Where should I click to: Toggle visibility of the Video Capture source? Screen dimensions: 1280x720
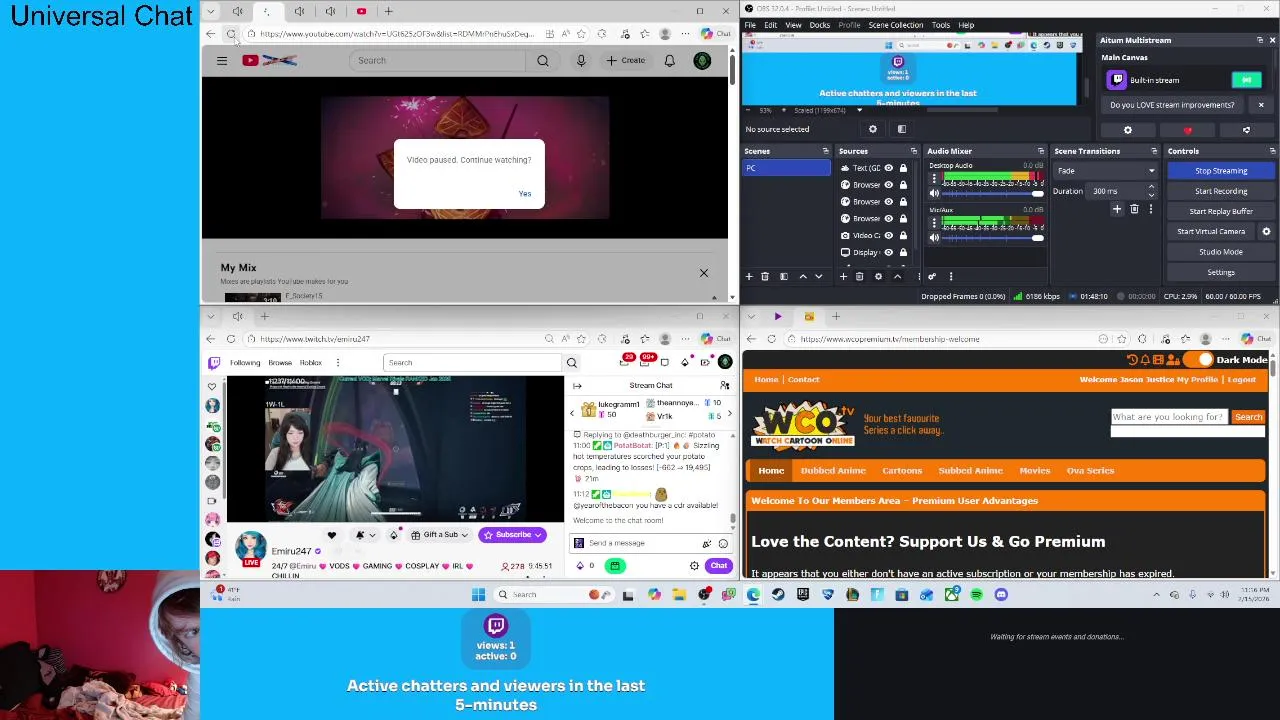[888, 236]
